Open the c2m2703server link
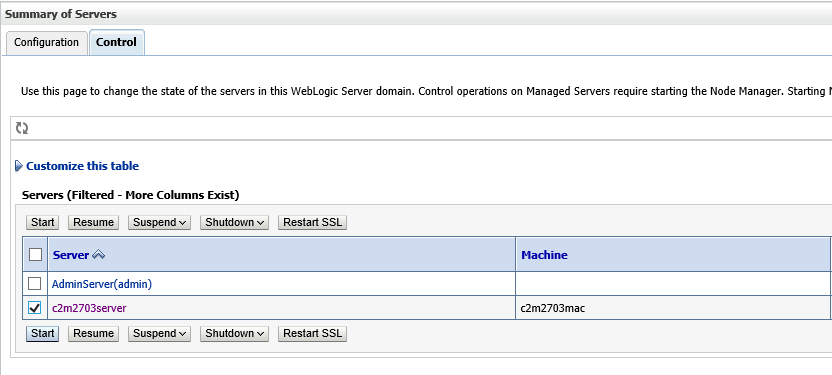832x375 pixels. [89, 308]
